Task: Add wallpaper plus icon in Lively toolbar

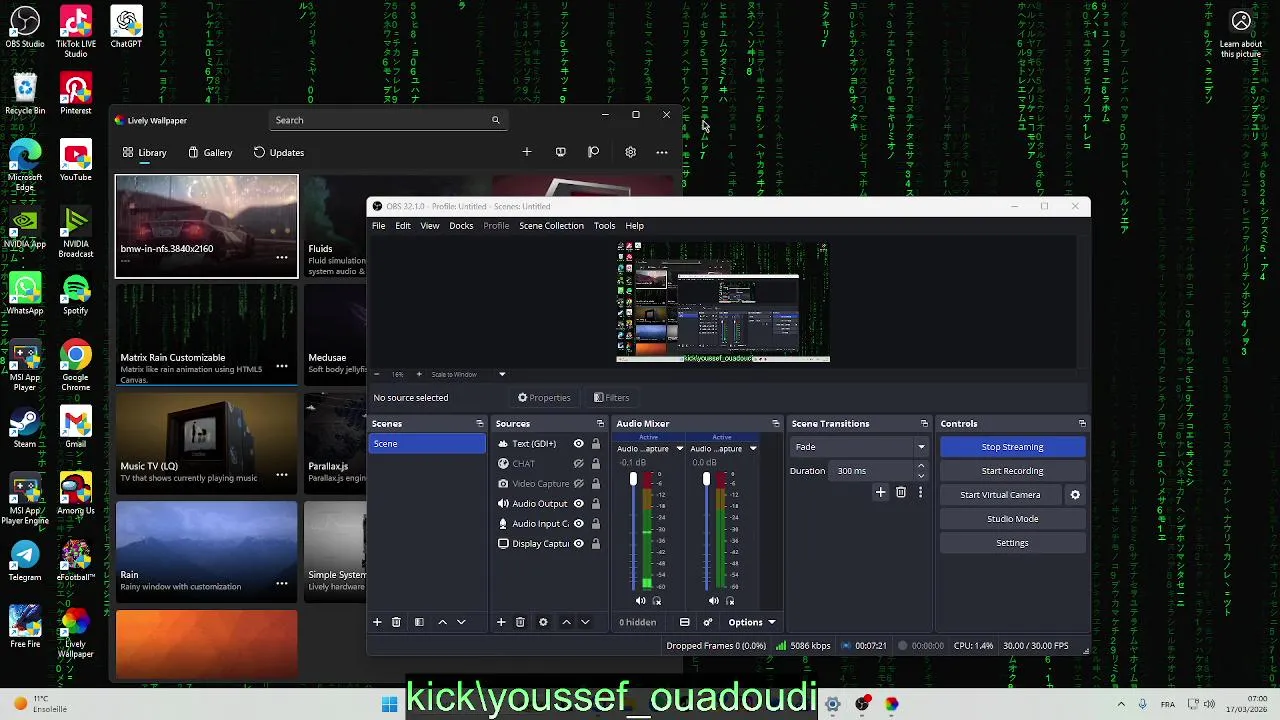Action: pos(527,152)
